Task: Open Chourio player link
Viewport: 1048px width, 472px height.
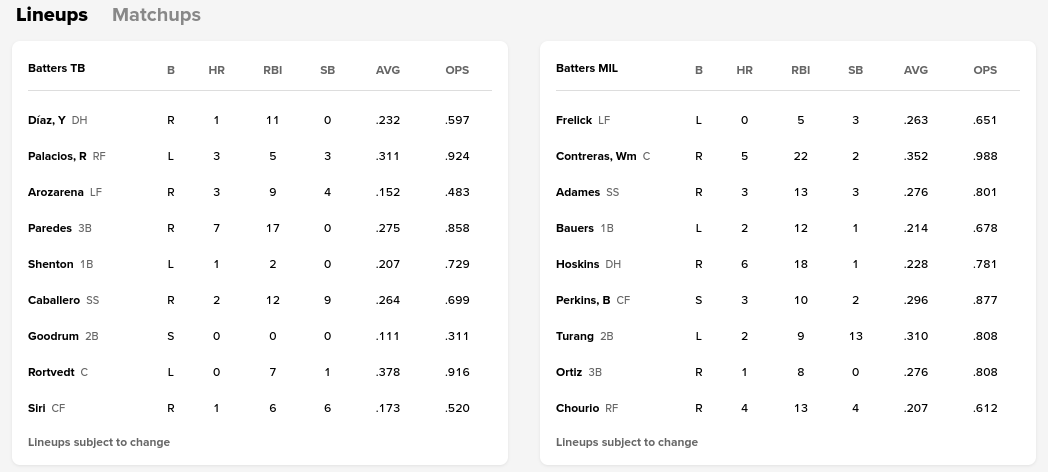Action: tap(578, 408)
